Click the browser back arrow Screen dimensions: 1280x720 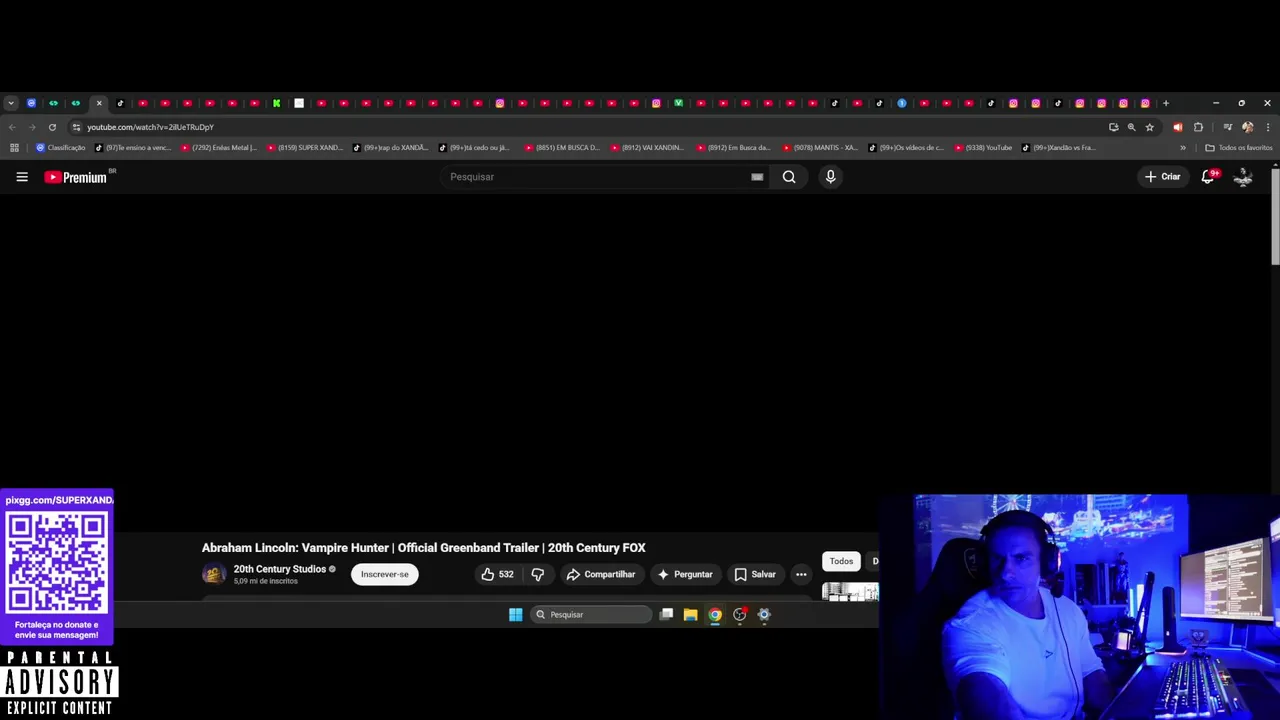tap(12, 127)
